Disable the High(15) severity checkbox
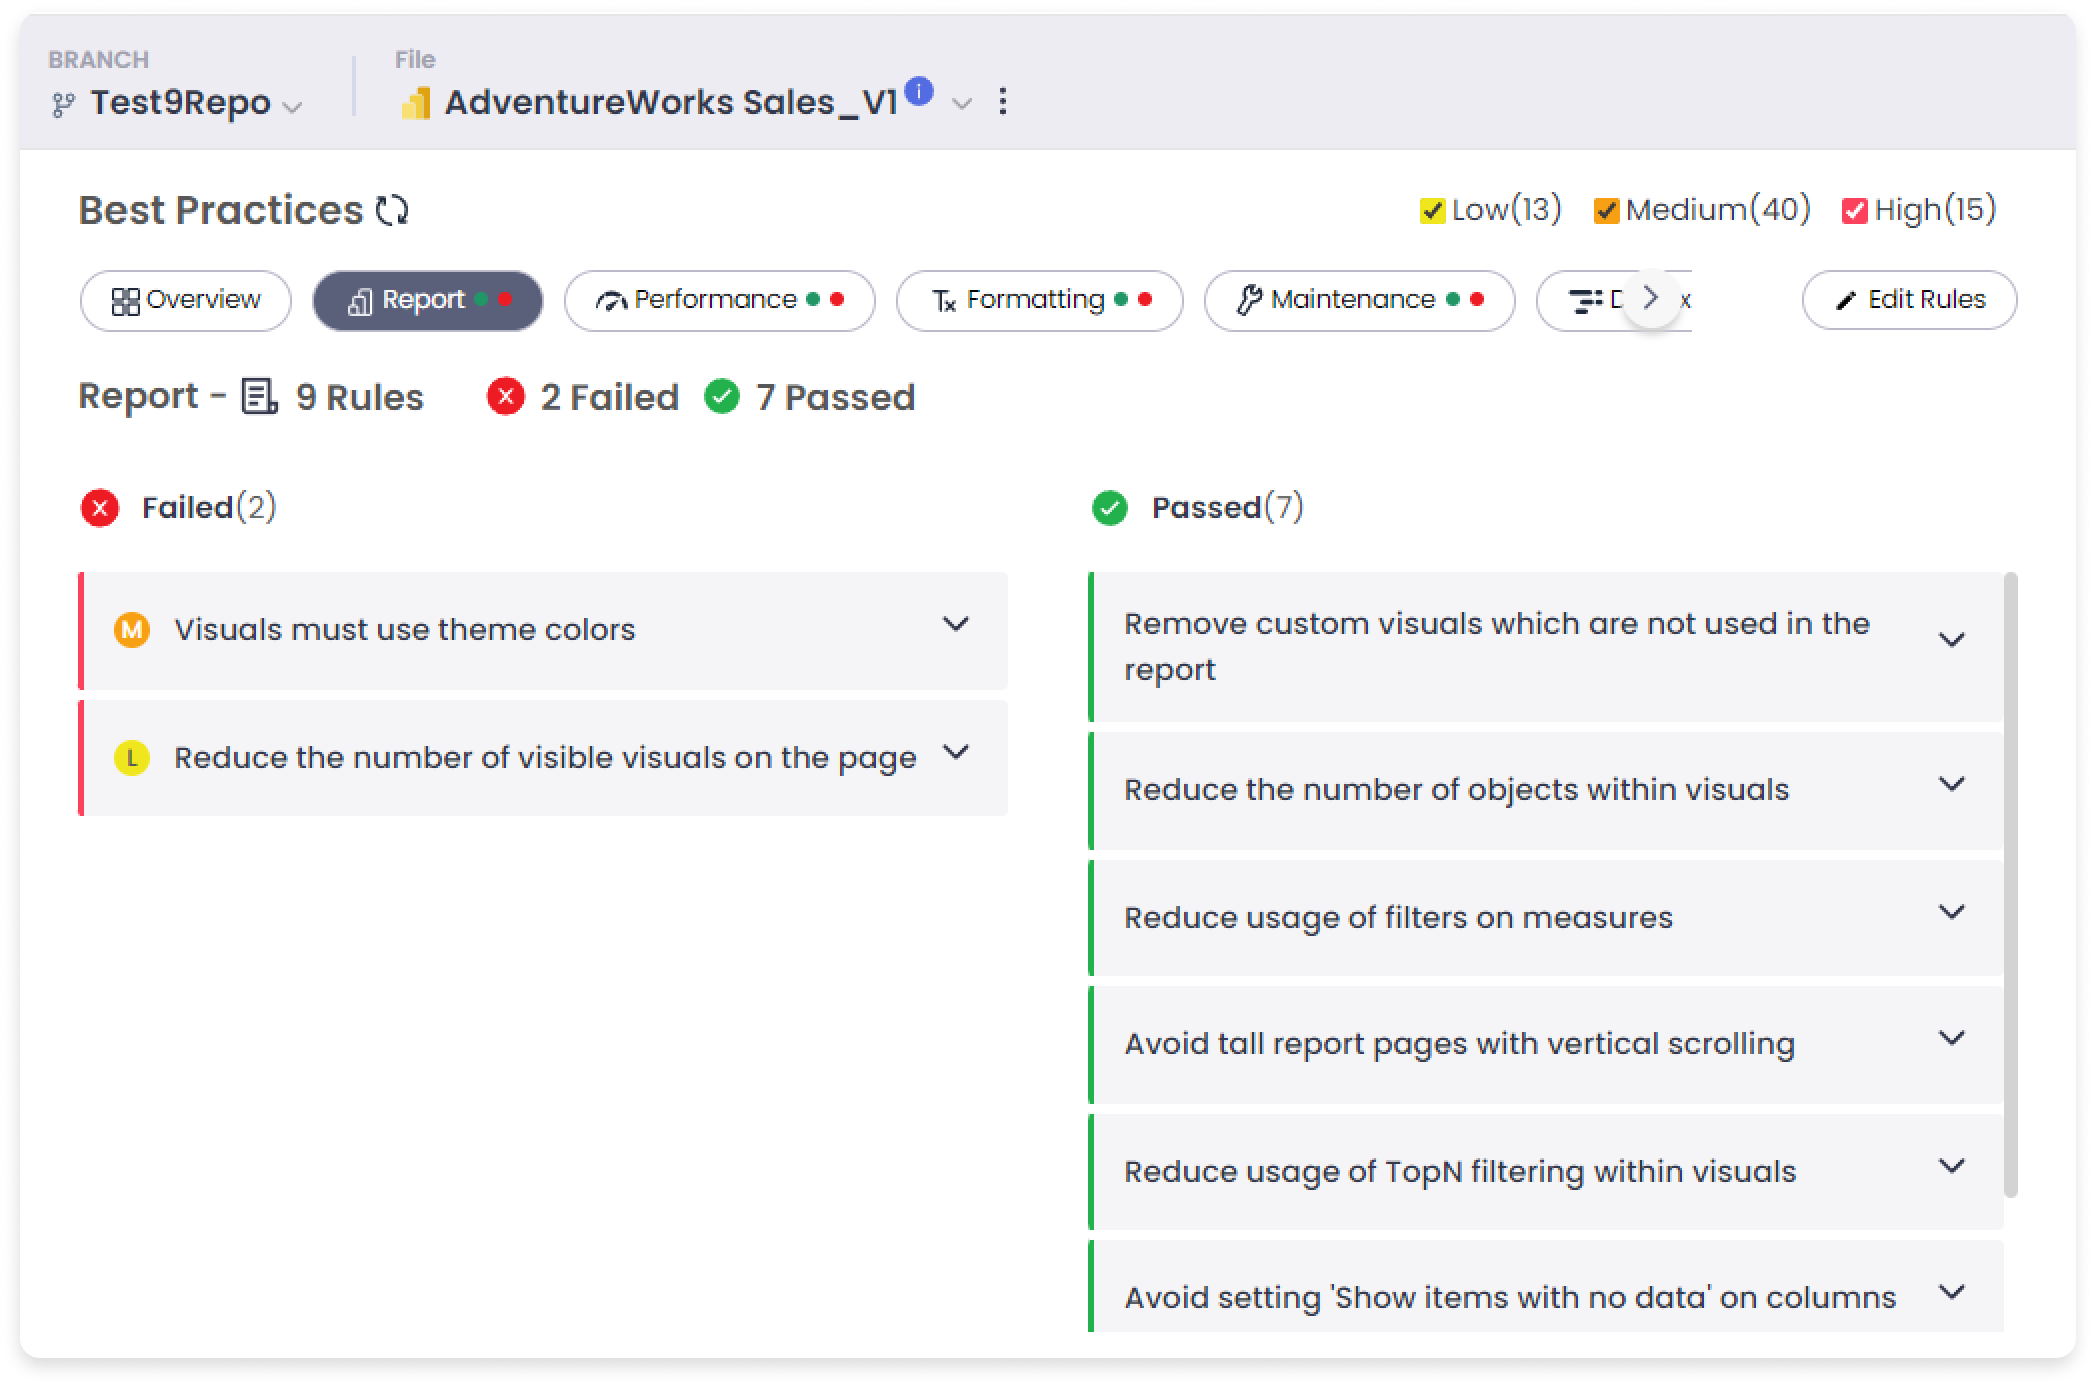Image resolution: width=2094 pixels, height=1386 pixels. [1854, 211]
